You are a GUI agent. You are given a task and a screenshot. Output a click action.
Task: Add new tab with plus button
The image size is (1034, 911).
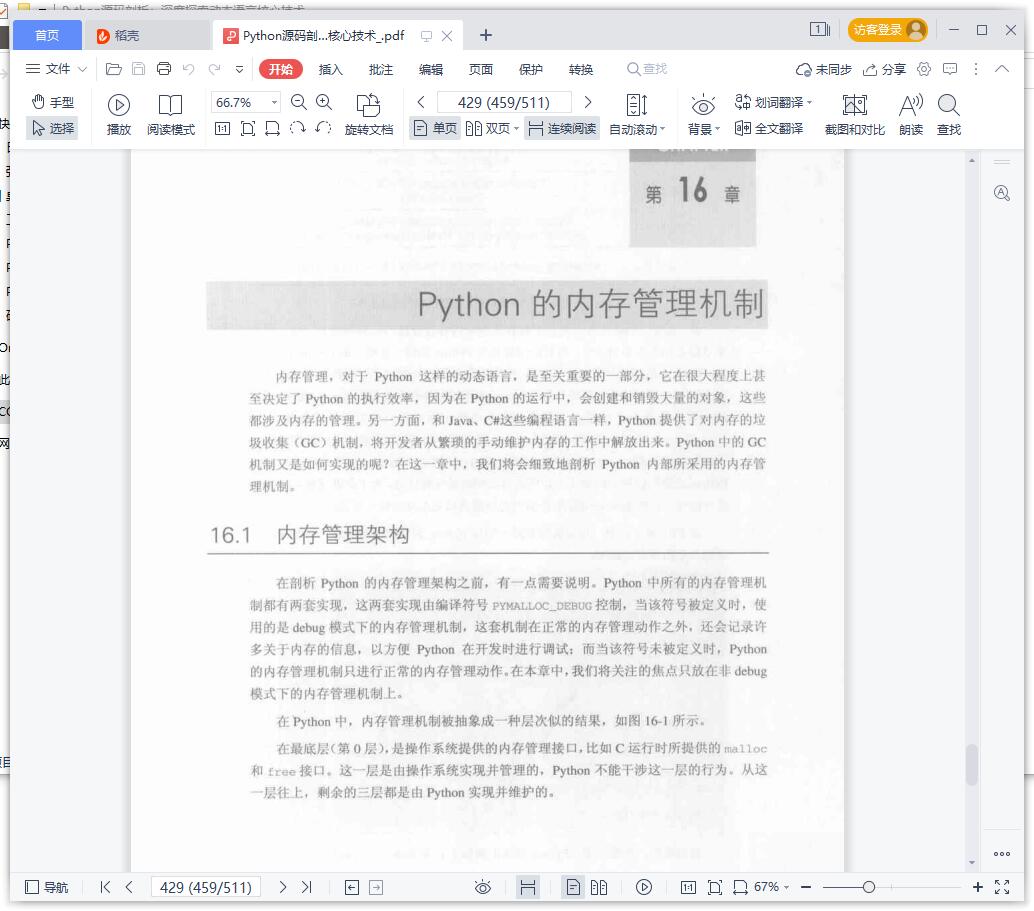click(x=485, y=36)
